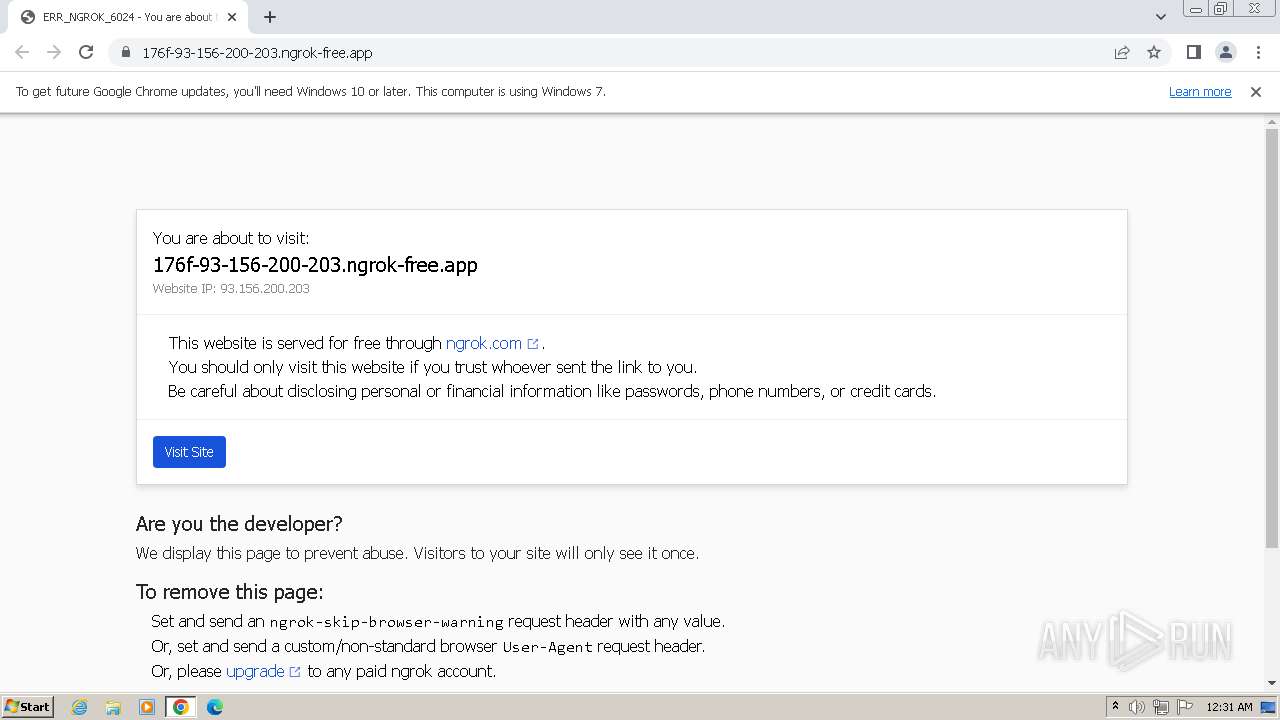Open the side panel
1280x720 pixels.
(x=1193, y=53)
